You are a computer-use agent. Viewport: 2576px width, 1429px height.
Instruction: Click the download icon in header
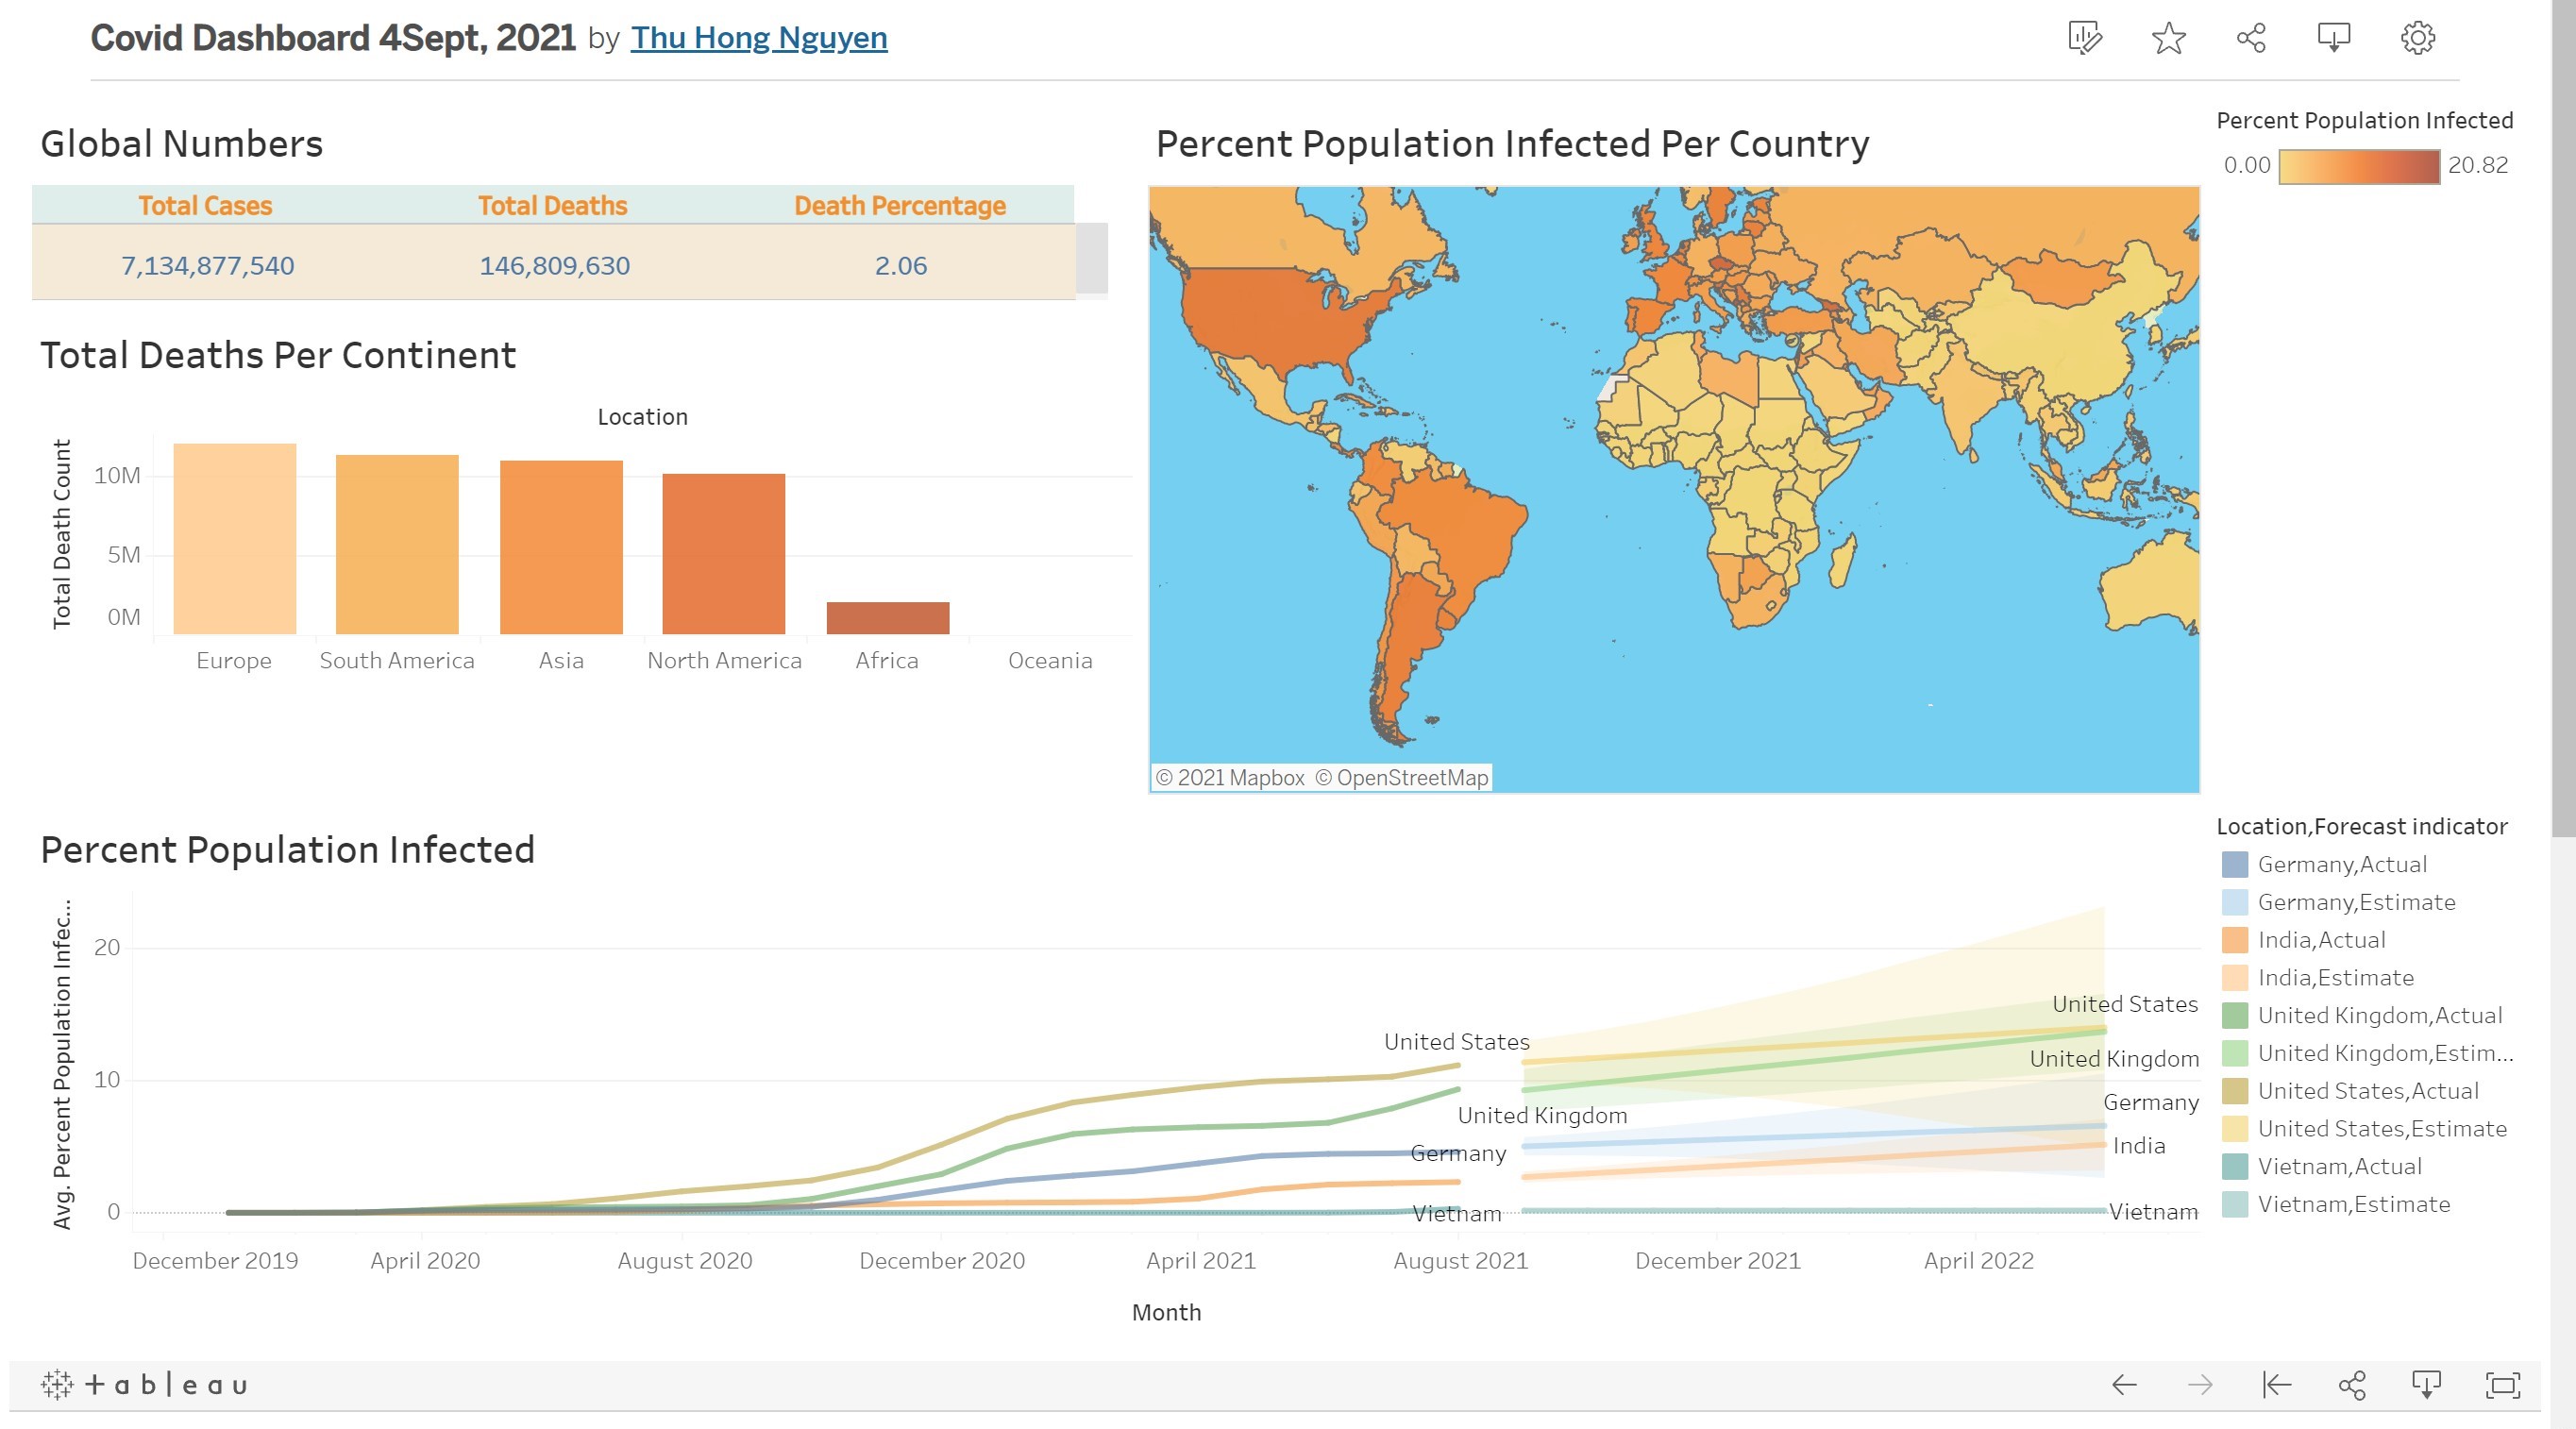pyautogui.click(x=2334, y=38)
